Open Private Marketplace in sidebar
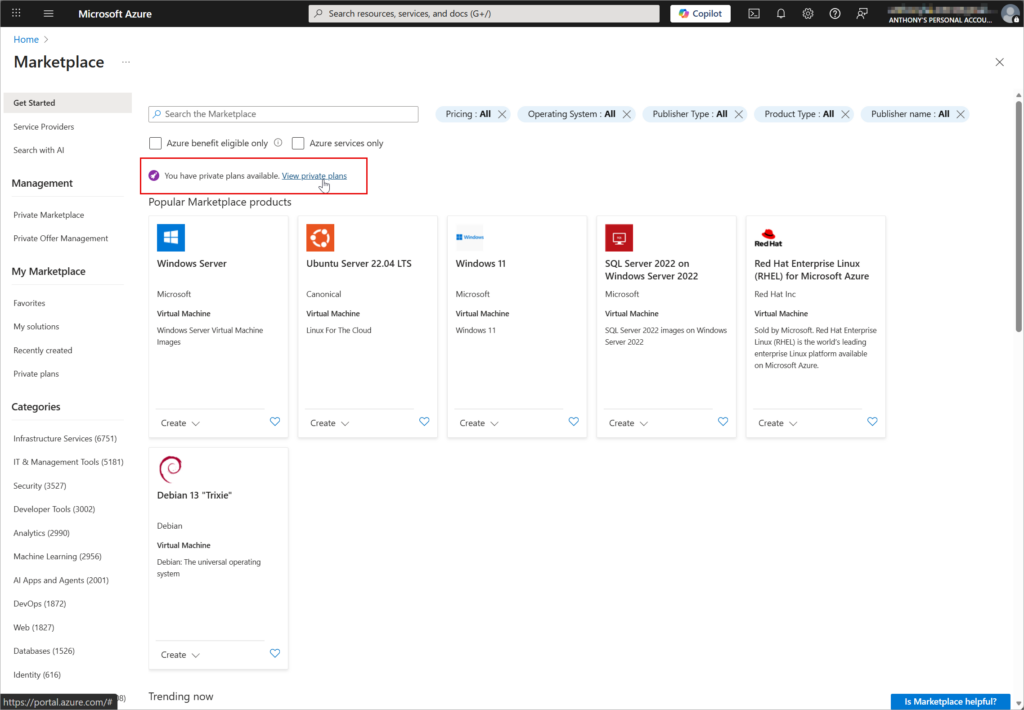The image size is (1024, 710). tap(49, 215)
